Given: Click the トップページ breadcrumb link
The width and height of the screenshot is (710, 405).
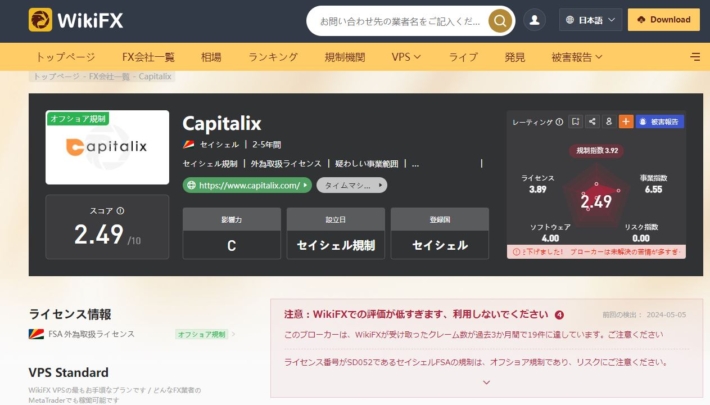Looking at the screenshot, I should click(x=57, y=76).
